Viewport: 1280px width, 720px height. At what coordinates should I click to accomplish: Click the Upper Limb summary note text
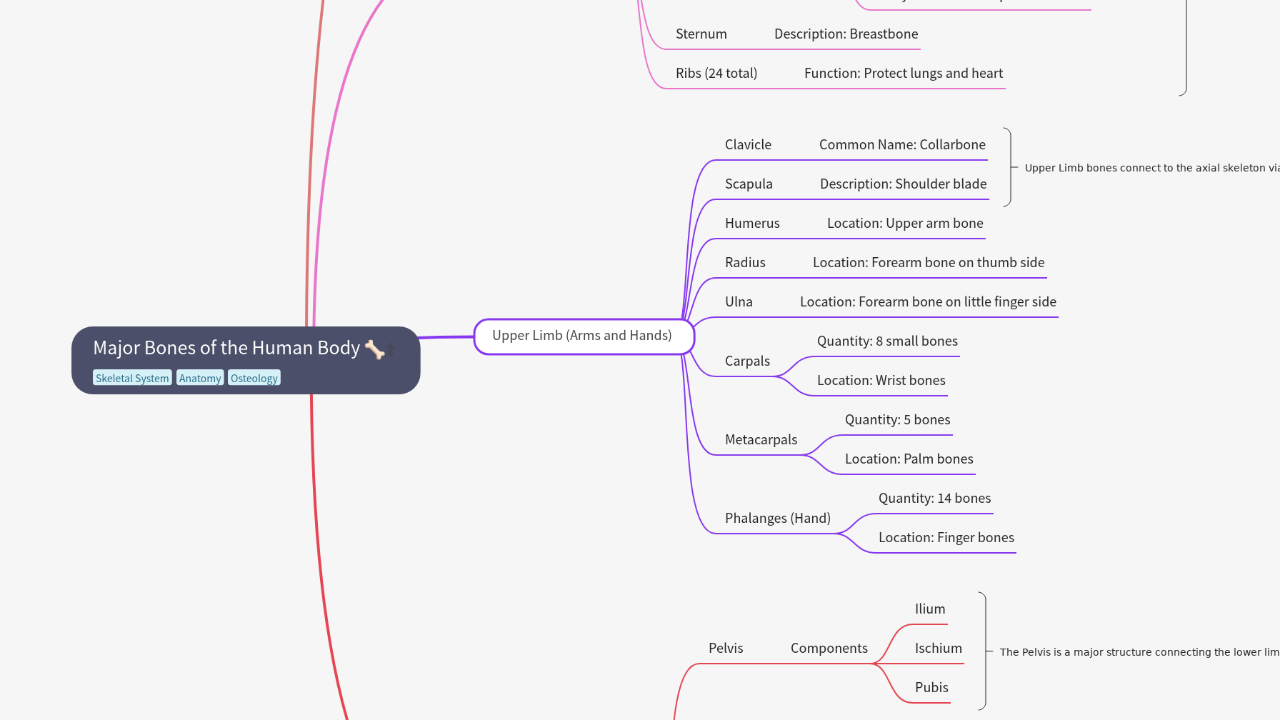(x=1150, y=168)
